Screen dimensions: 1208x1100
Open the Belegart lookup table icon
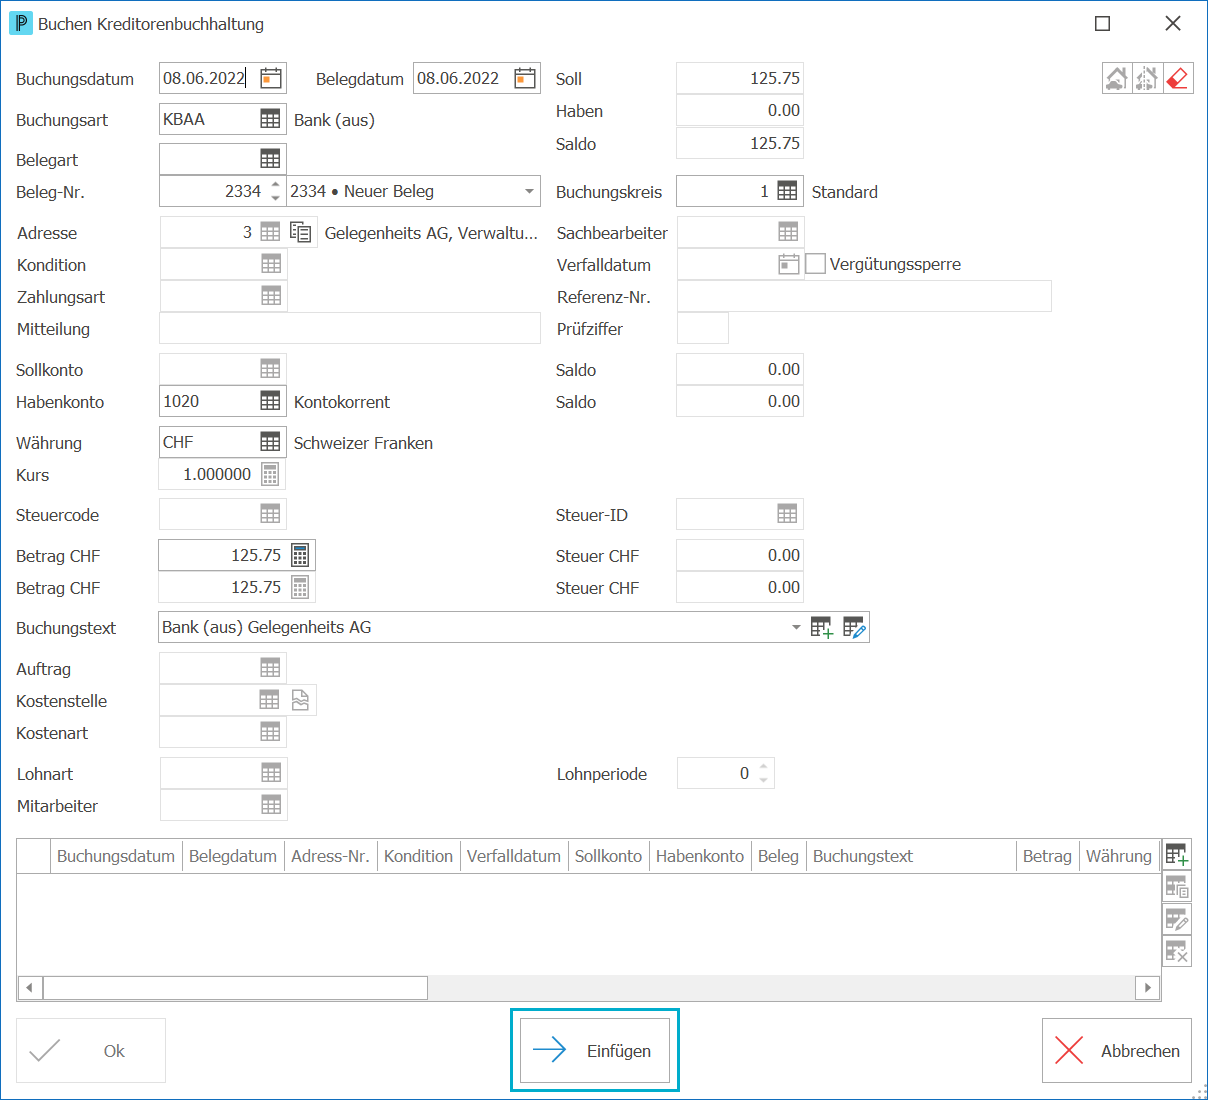[270, 159]
